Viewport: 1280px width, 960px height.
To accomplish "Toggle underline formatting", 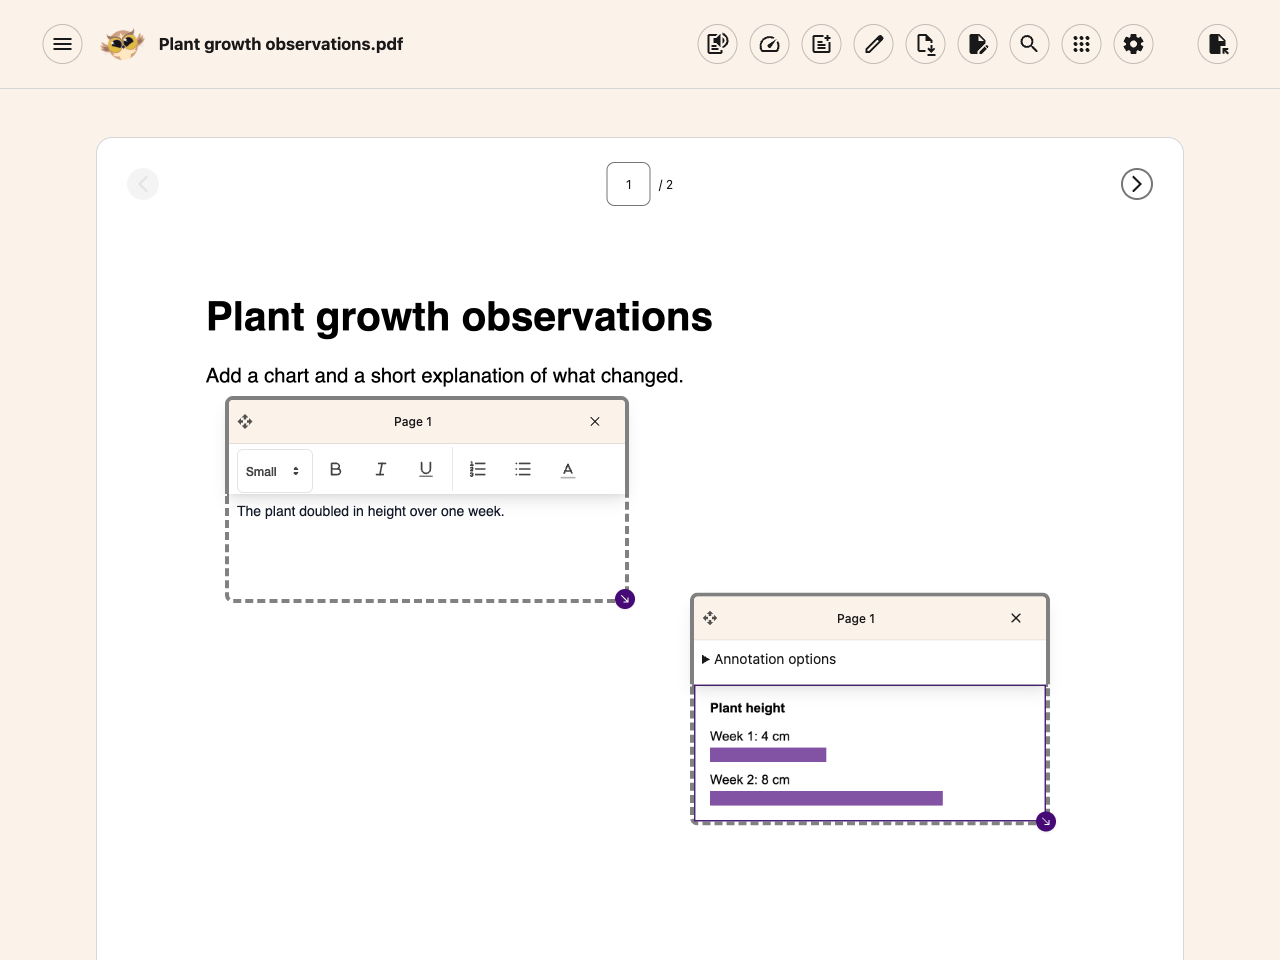I will pos(426,469).
